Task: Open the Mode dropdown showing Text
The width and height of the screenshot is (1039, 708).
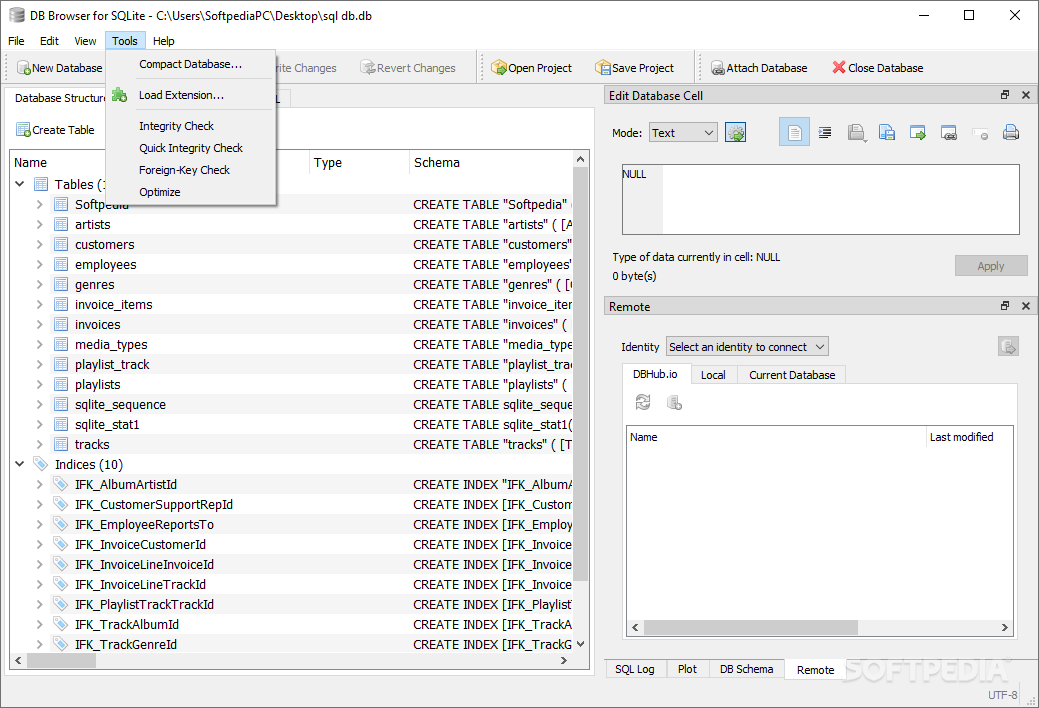Action: pyautogui.click(x=683, y=133)
